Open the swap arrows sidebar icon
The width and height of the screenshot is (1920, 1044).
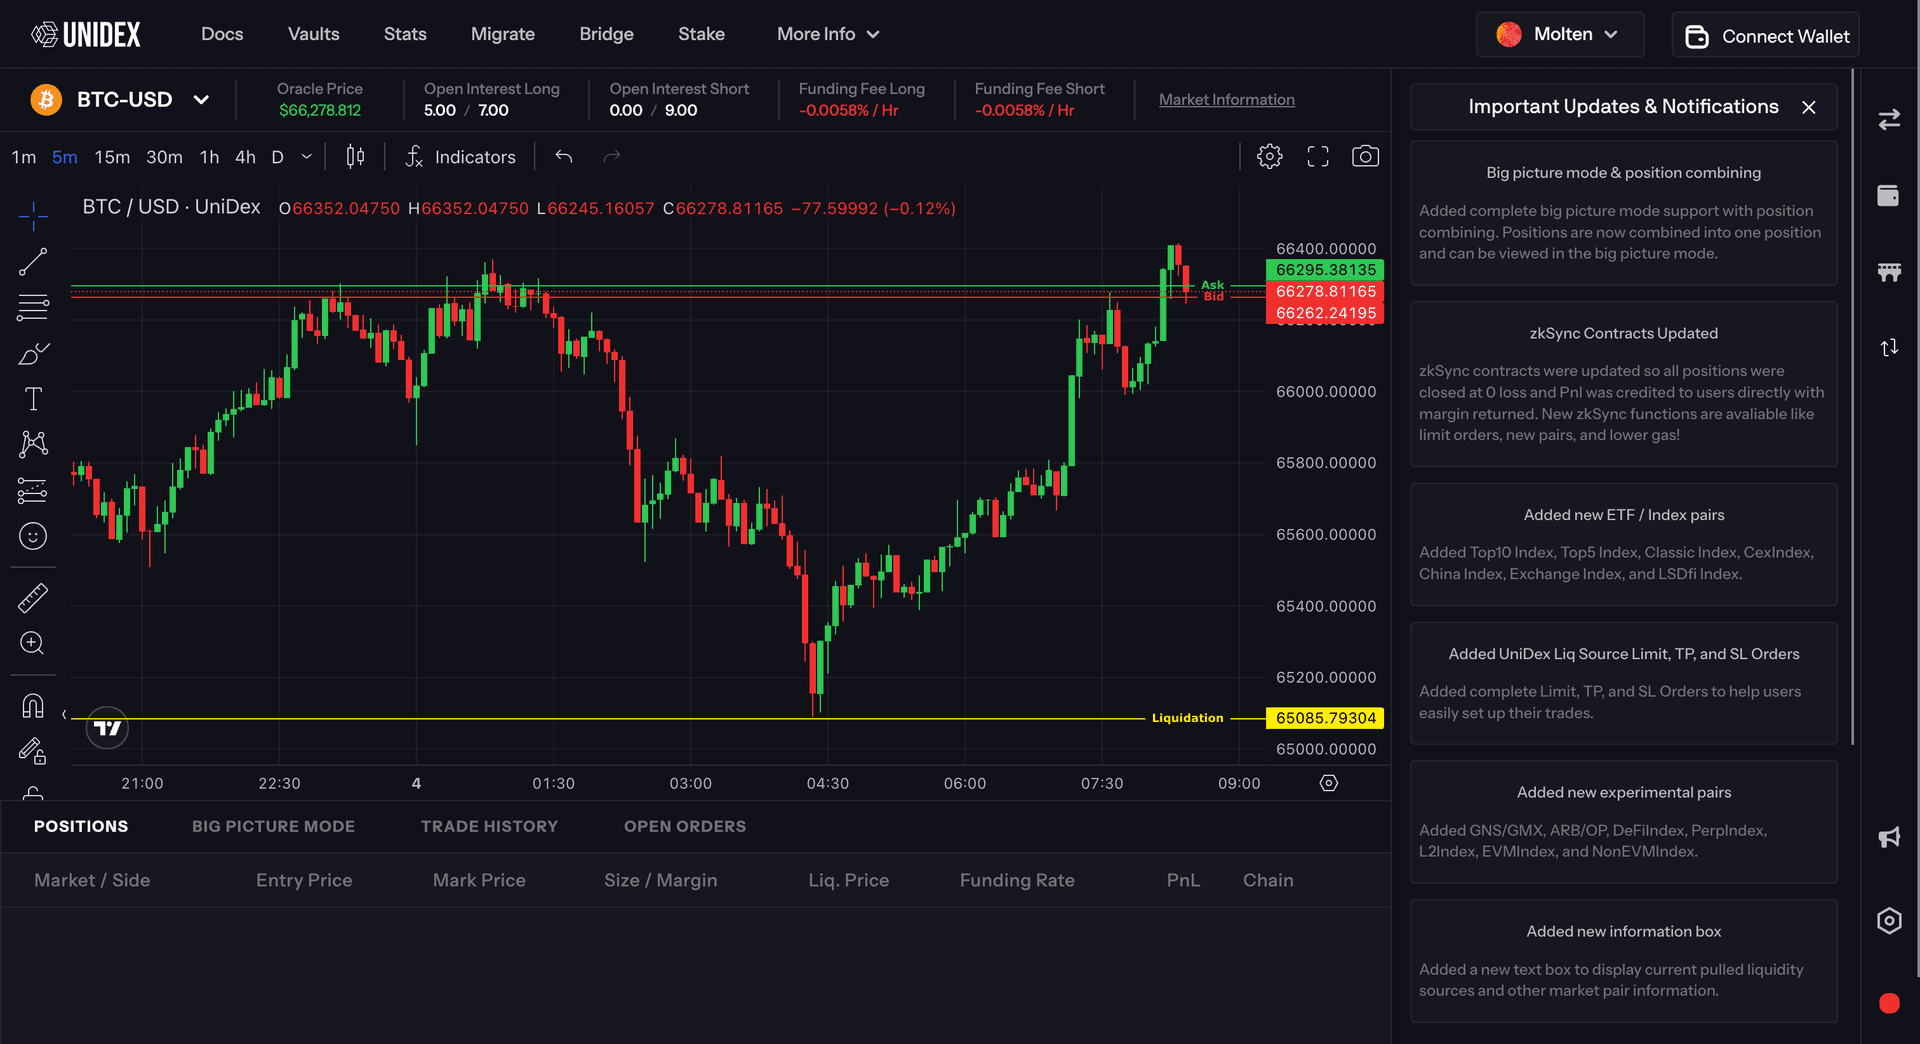(1889, 120)
